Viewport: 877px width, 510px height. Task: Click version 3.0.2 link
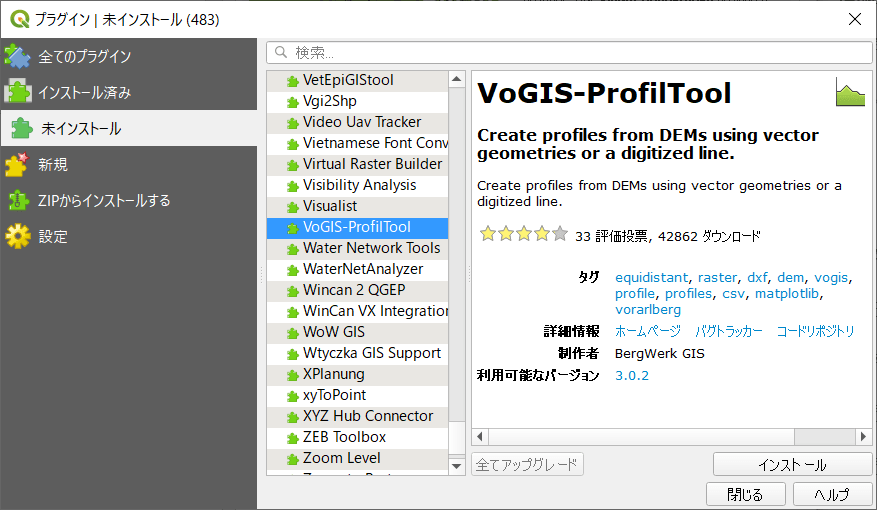(x=632, y=376)
